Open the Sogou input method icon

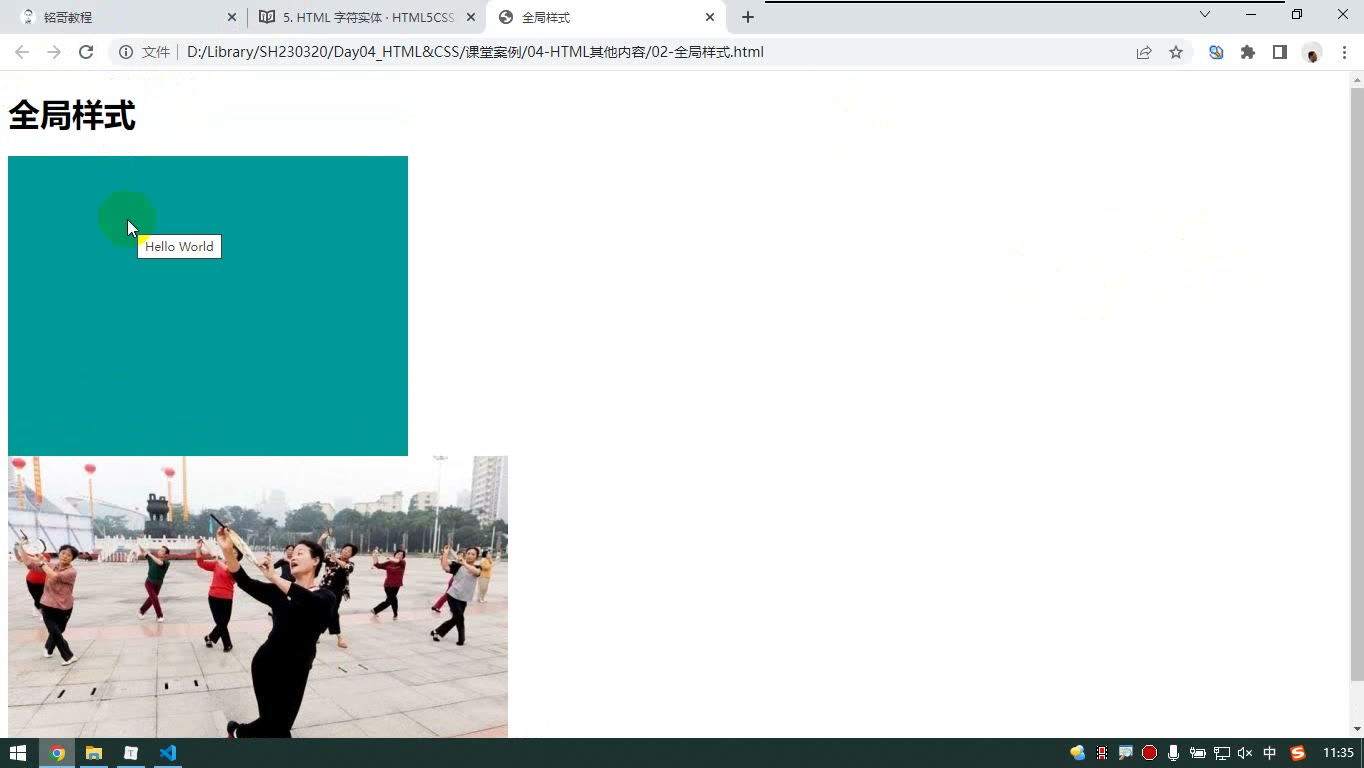pyautogui.click(x=1298, y=753)
